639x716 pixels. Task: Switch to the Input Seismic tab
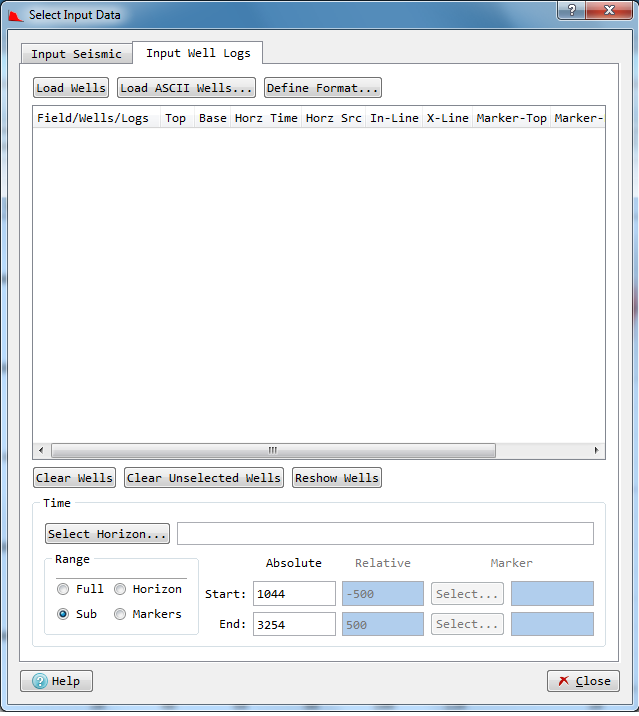point(77,54)
